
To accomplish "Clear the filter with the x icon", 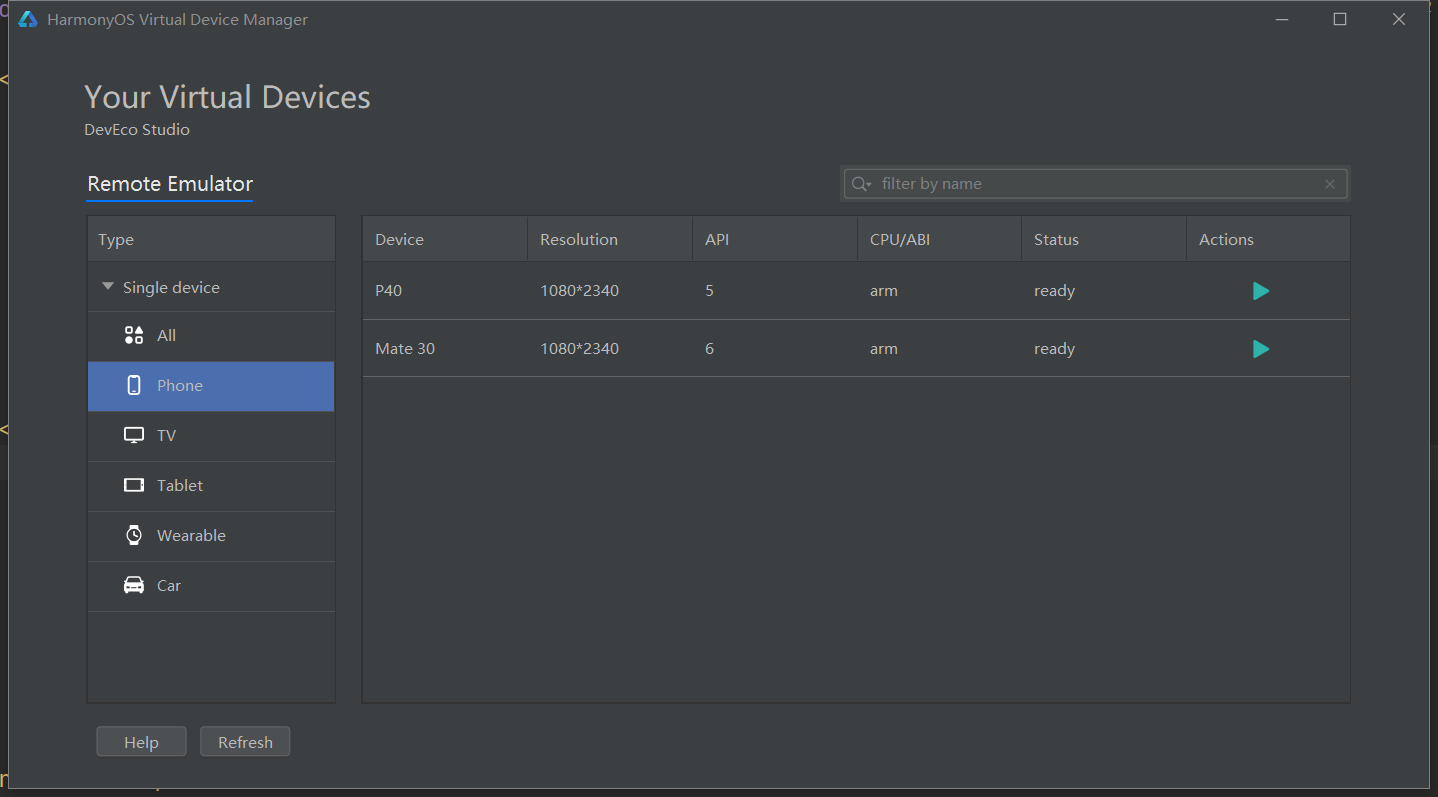I will (1330, 184).
